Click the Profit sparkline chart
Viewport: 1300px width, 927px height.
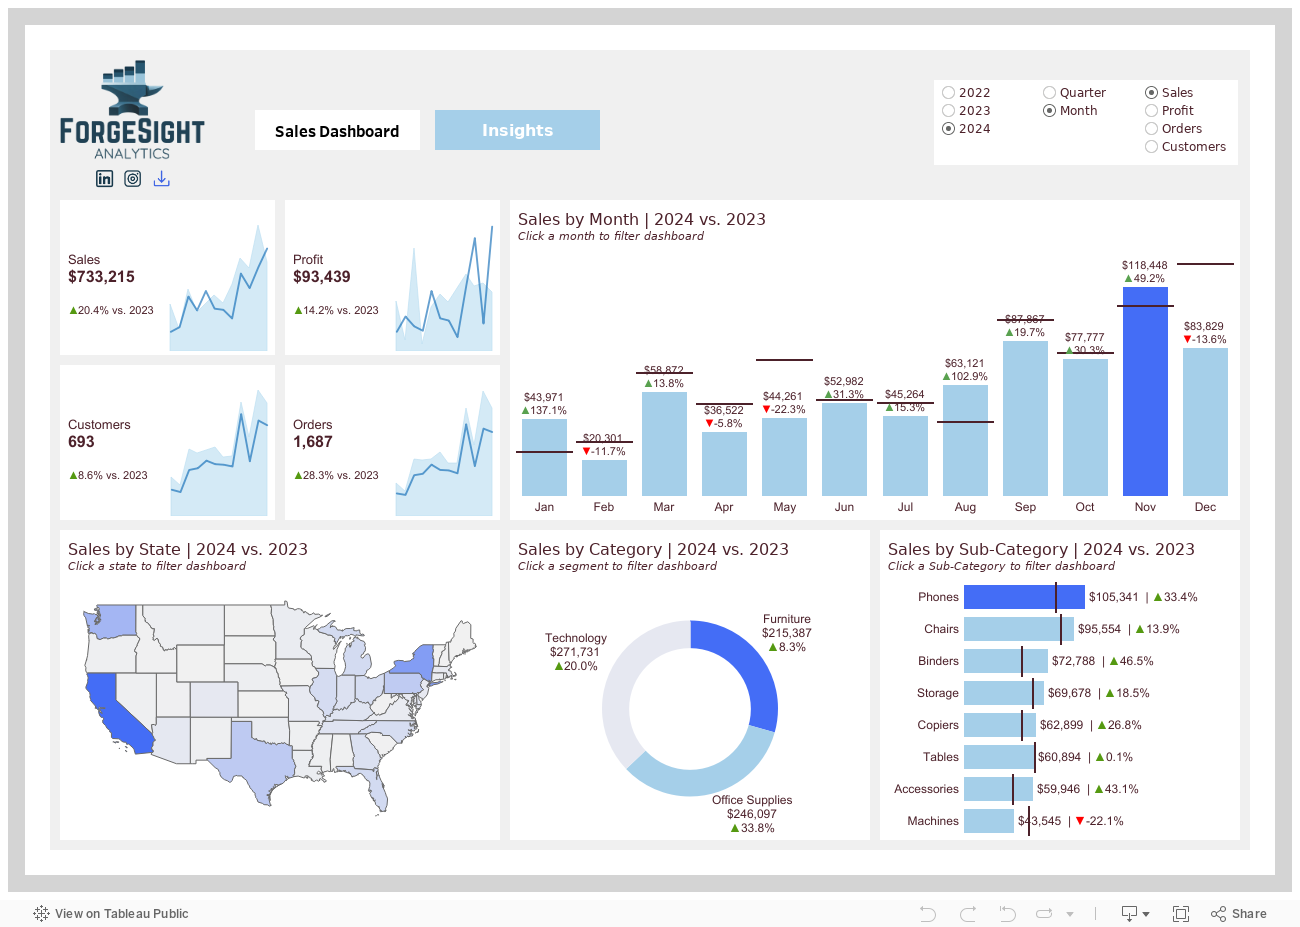[444, 287]
